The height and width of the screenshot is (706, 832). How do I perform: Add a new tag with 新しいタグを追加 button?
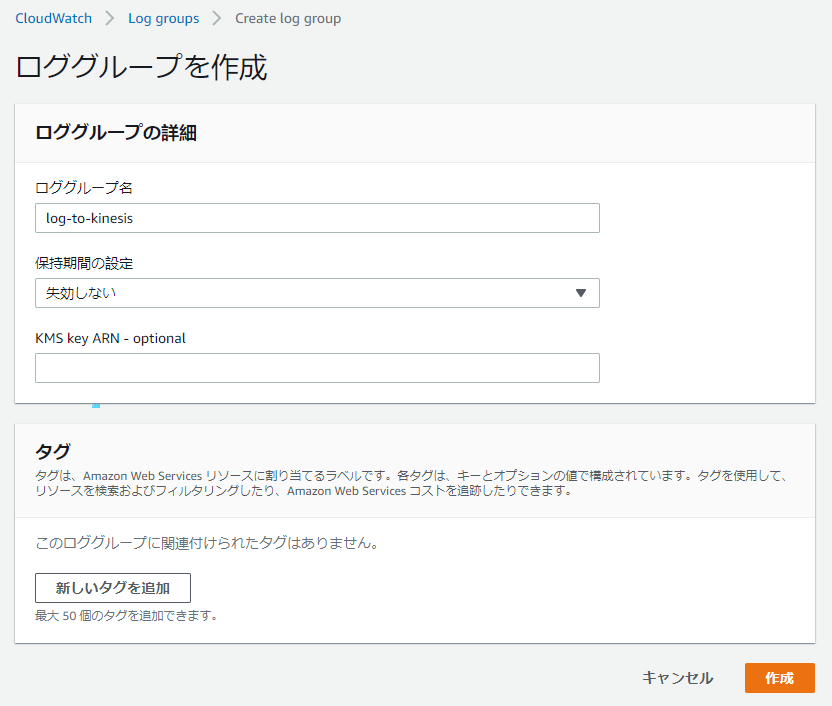[x=112, y=588]
